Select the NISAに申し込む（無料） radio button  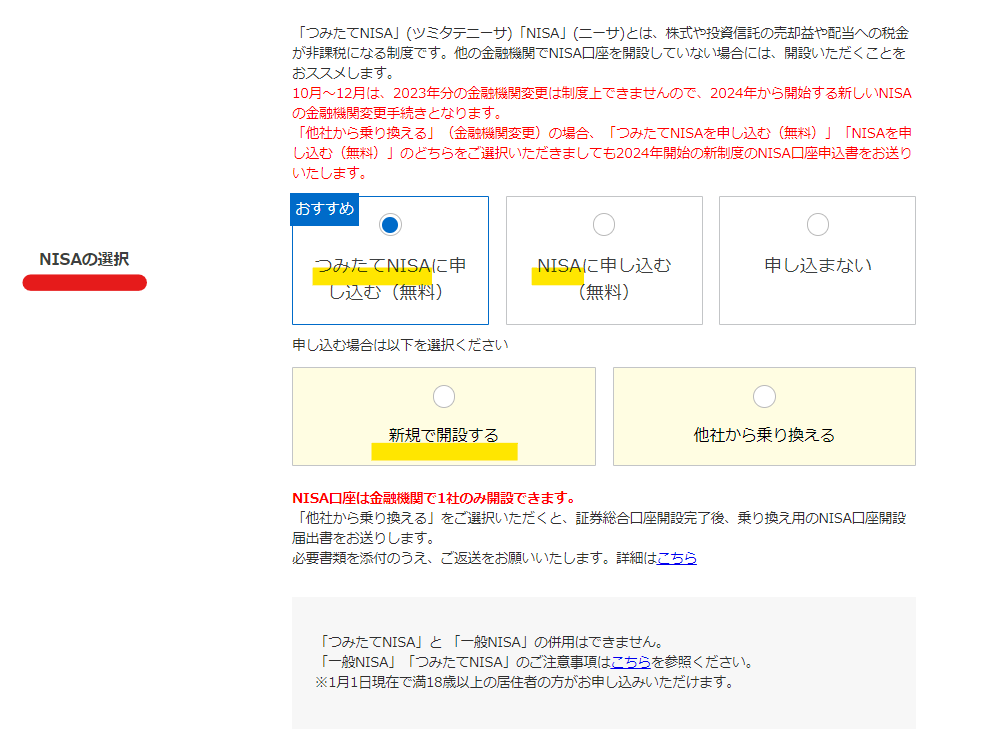click(x=604, y=225)
